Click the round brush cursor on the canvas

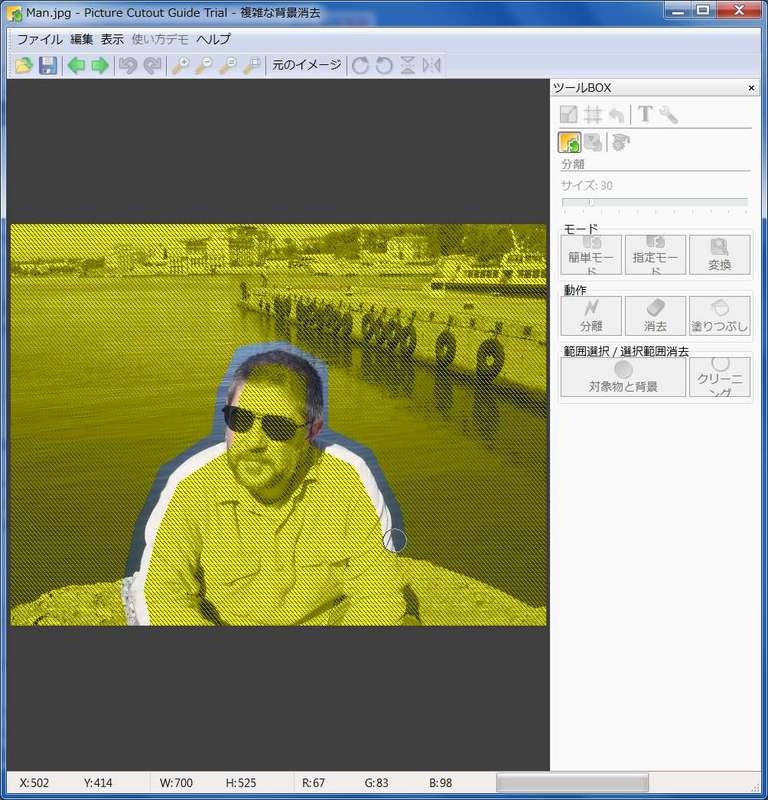[x=394, y=540]
